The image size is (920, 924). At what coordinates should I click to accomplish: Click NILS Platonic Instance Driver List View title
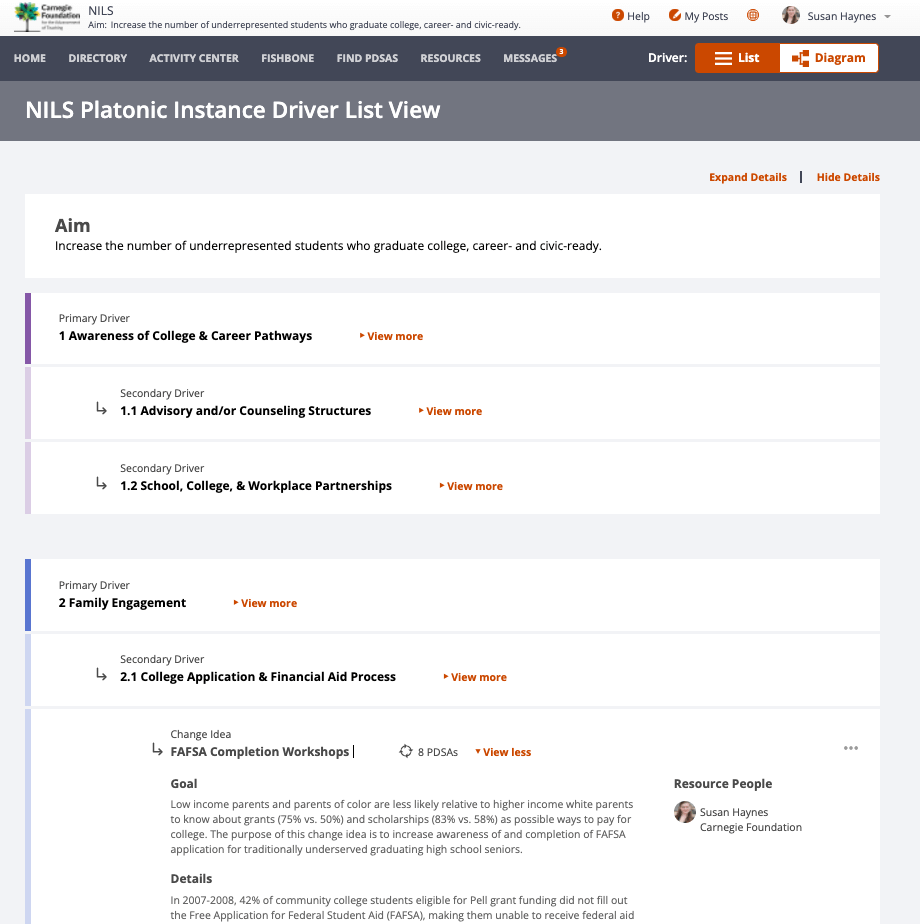click(233, 110)
